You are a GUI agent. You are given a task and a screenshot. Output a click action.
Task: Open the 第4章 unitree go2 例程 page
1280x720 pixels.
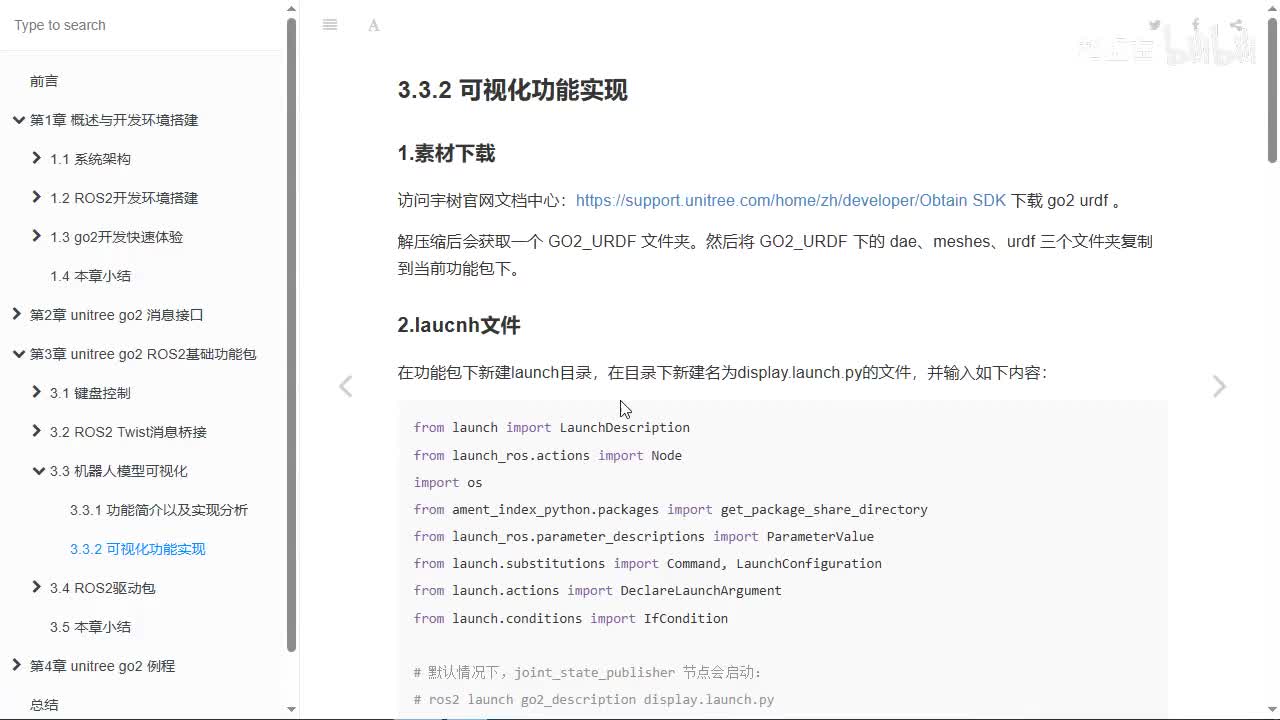(x=102, y=666)
